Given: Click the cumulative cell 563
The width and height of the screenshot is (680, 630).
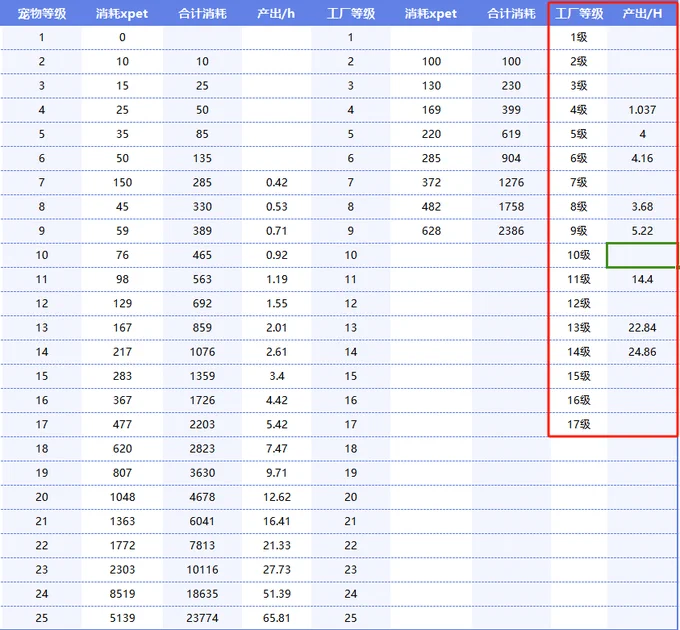Looking at the screenshot, I should pos(203,279).
